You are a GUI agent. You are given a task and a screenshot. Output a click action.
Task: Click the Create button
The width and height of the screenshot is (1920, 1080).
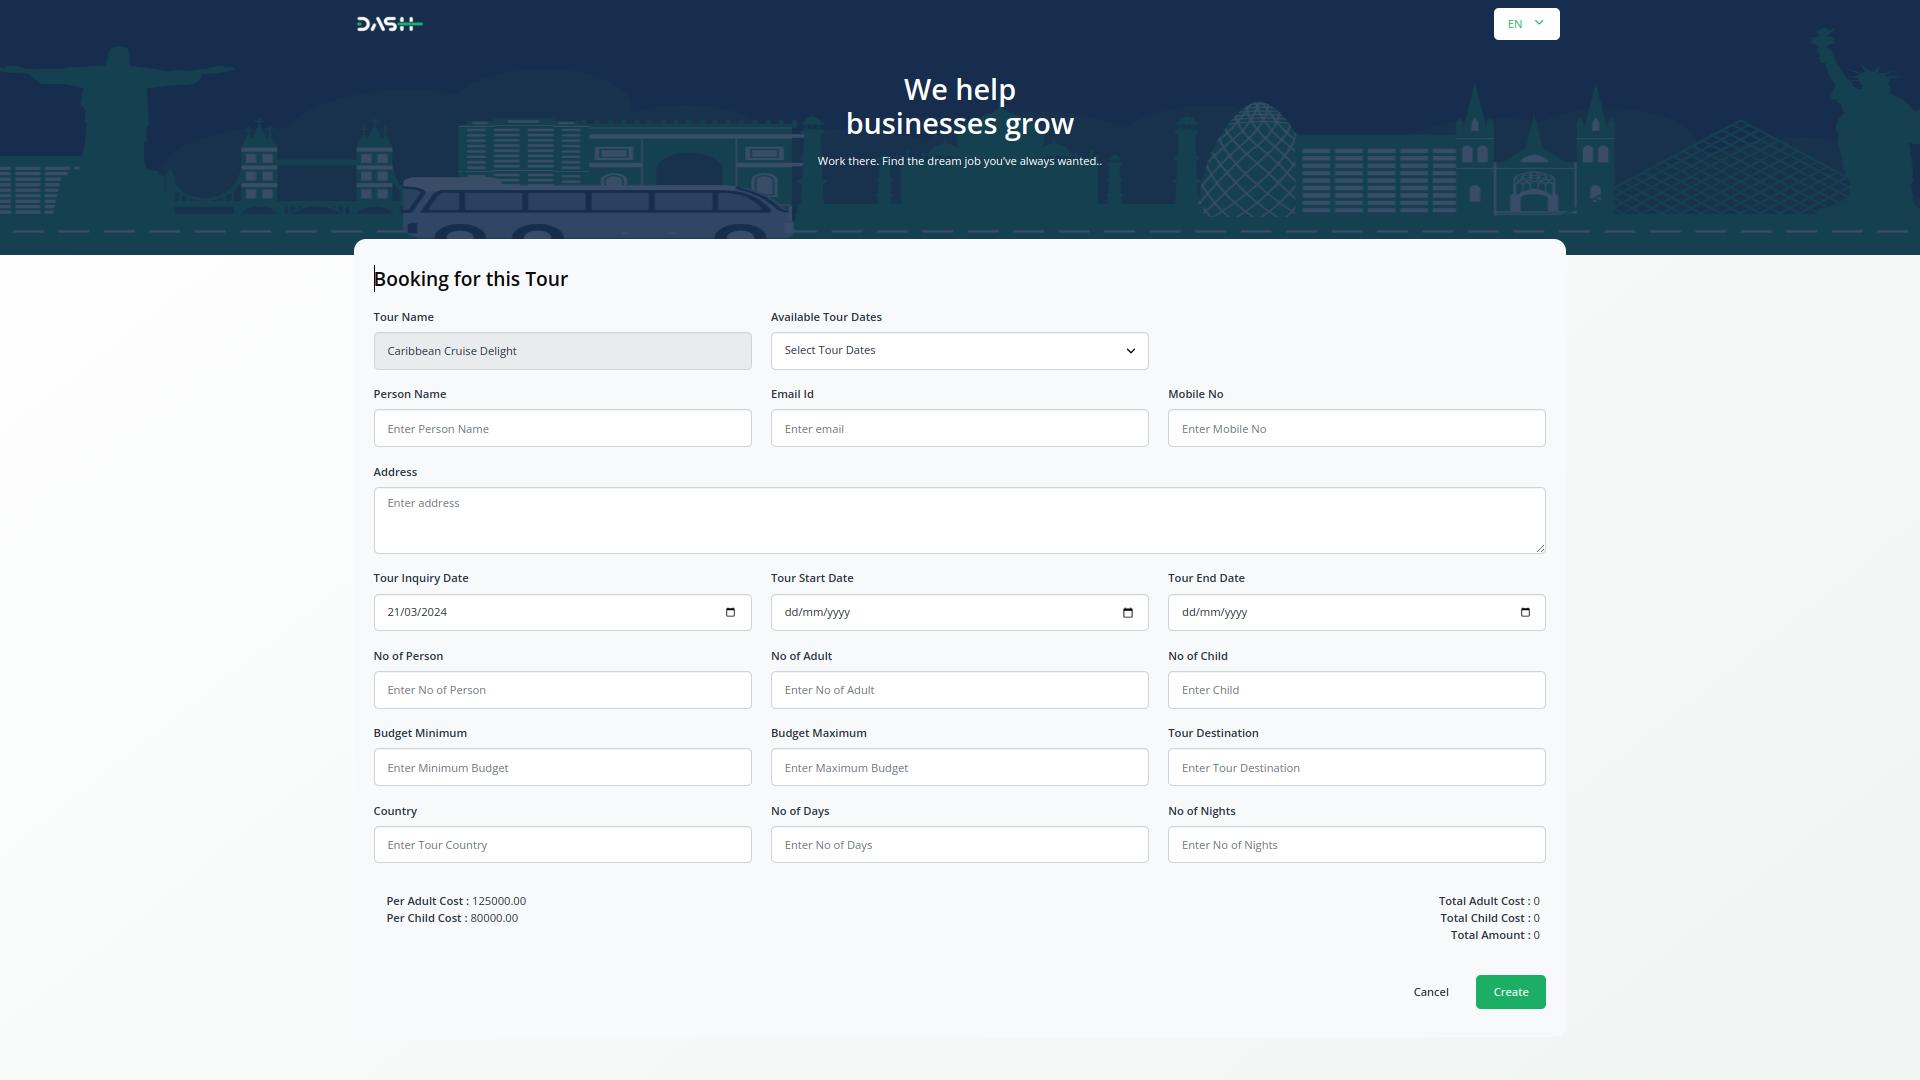click(1510, 992)
